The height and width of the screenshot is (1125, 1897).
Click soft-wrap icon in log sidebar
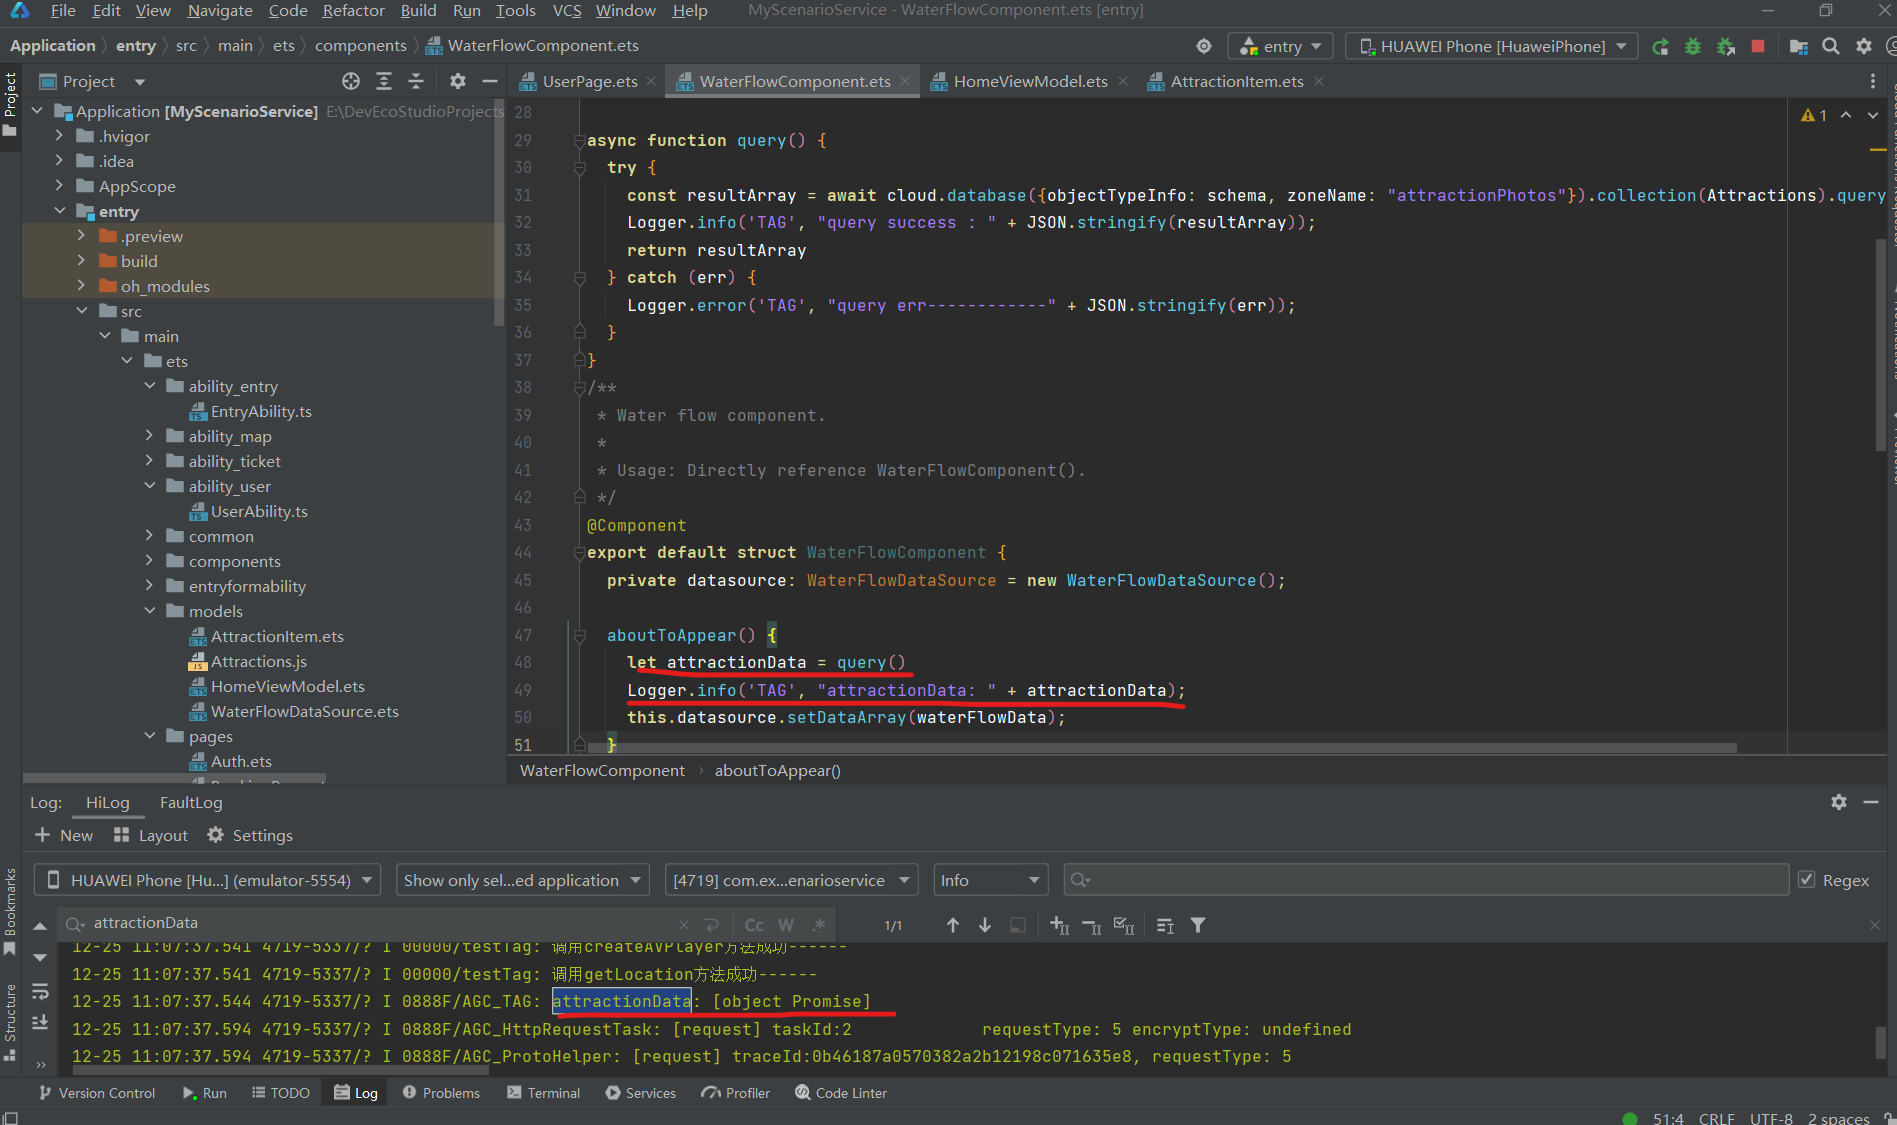[40, 991]
